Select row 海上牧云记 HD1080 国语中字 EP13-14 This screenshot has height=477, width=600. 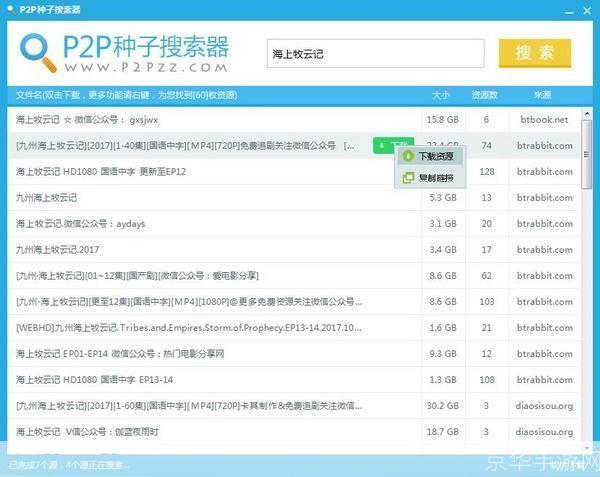294,380
